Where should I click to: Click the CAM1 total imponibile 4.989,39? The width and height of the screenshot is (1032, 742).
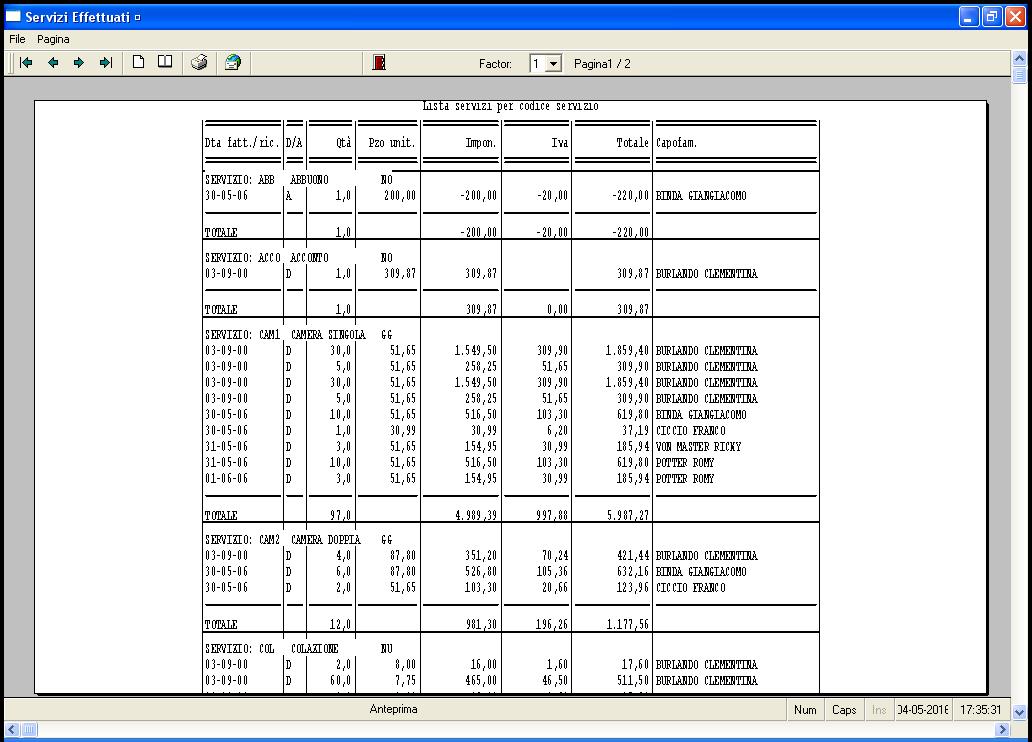(476, 516)
